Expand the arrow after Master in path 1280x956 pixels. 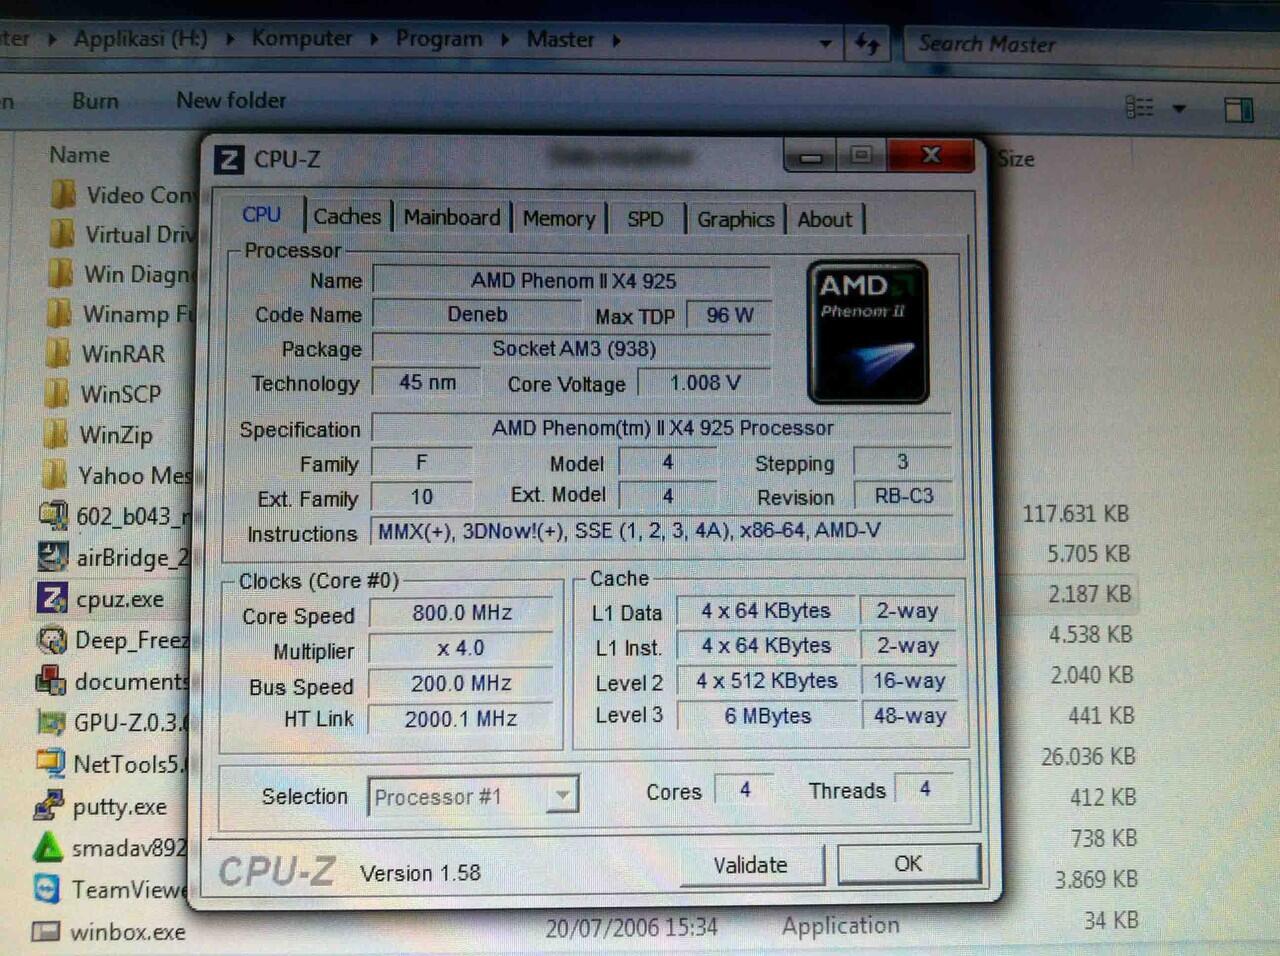(616, 40)
